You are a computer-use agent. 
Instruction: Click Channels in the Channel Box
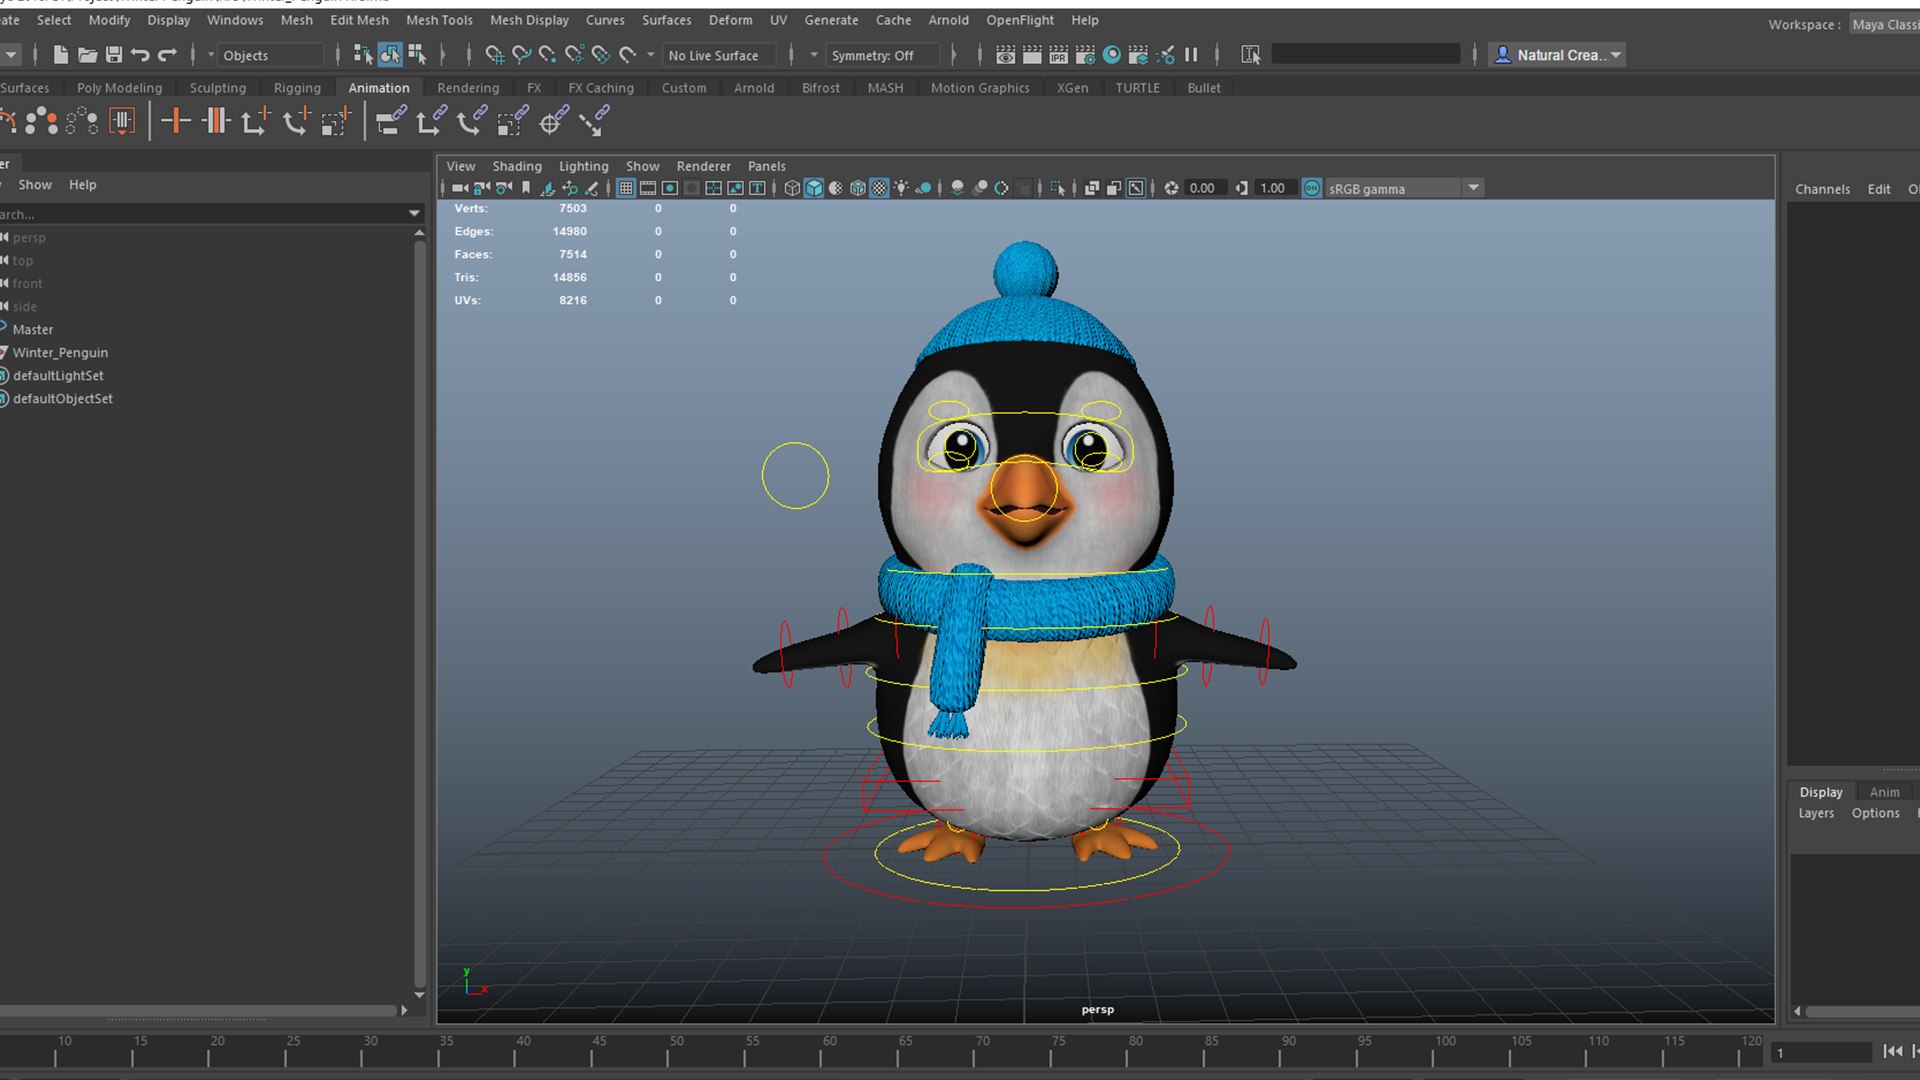click(1822, 189)
